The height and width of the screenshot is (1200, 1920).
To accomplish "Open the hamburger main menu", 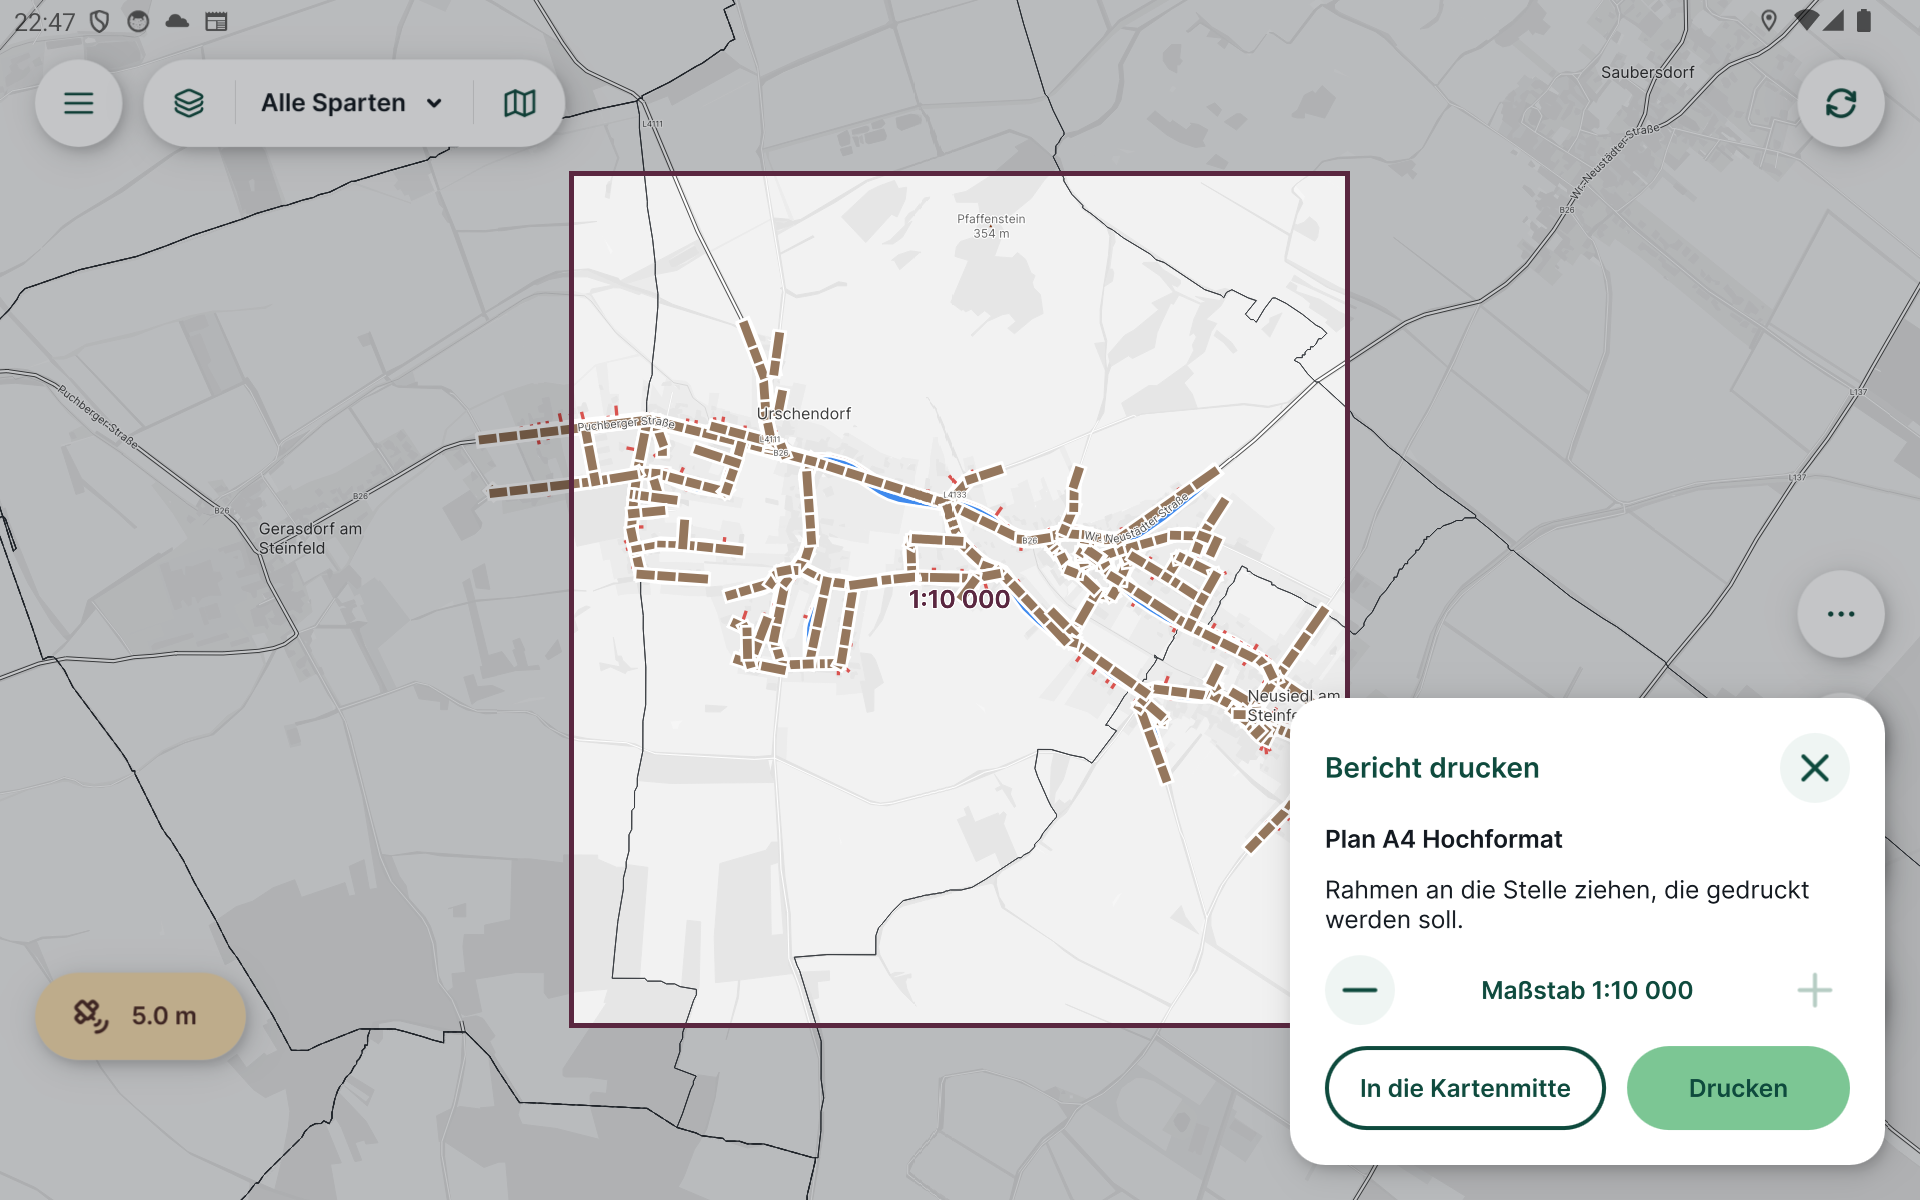I will [x=79, y=103].
